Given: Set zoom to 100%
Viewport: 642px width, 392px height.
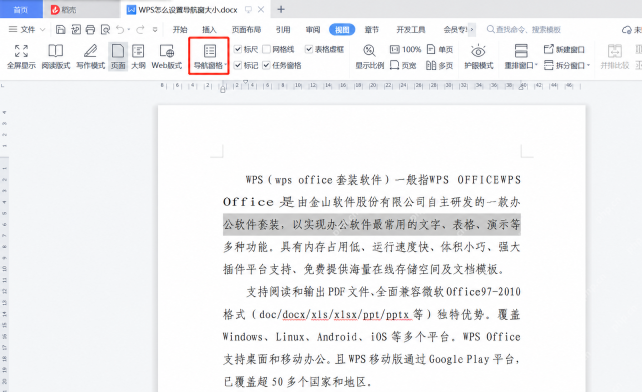Looking at the screenshot, I should click(405, 50).
